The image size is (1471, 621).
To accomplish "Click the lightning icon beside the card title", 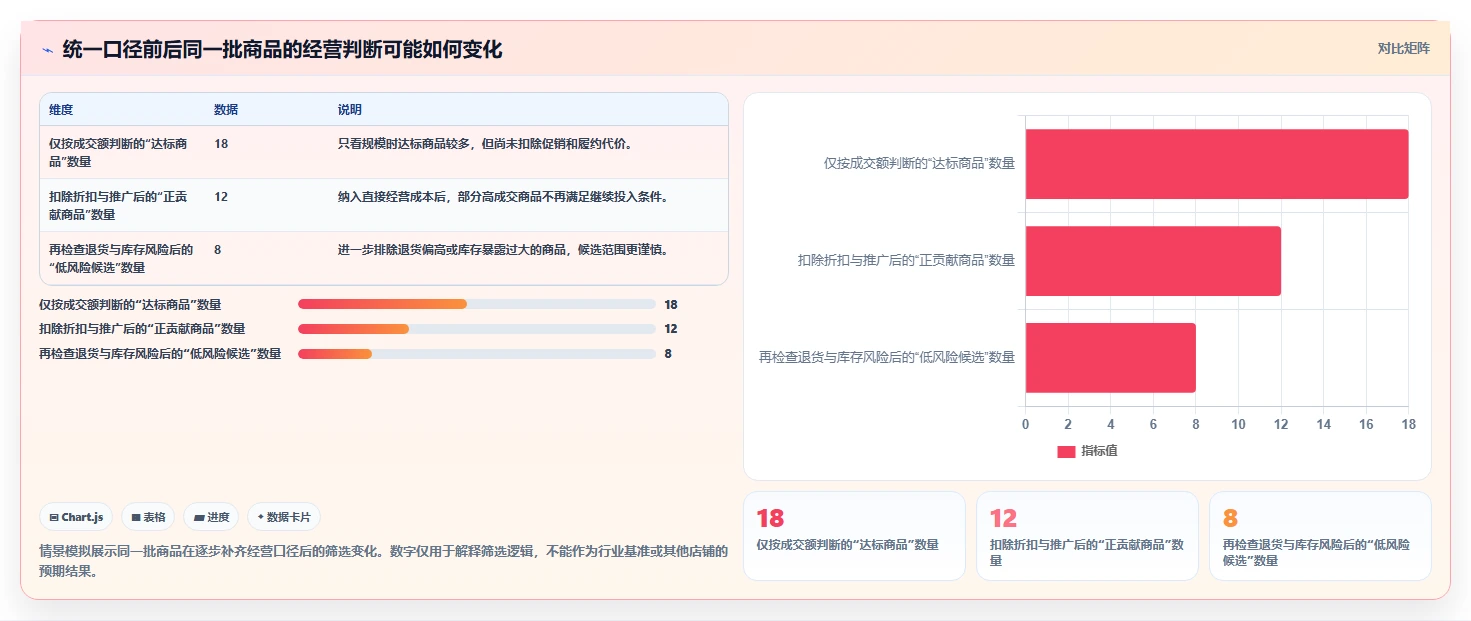I will (x=47, y=49).
